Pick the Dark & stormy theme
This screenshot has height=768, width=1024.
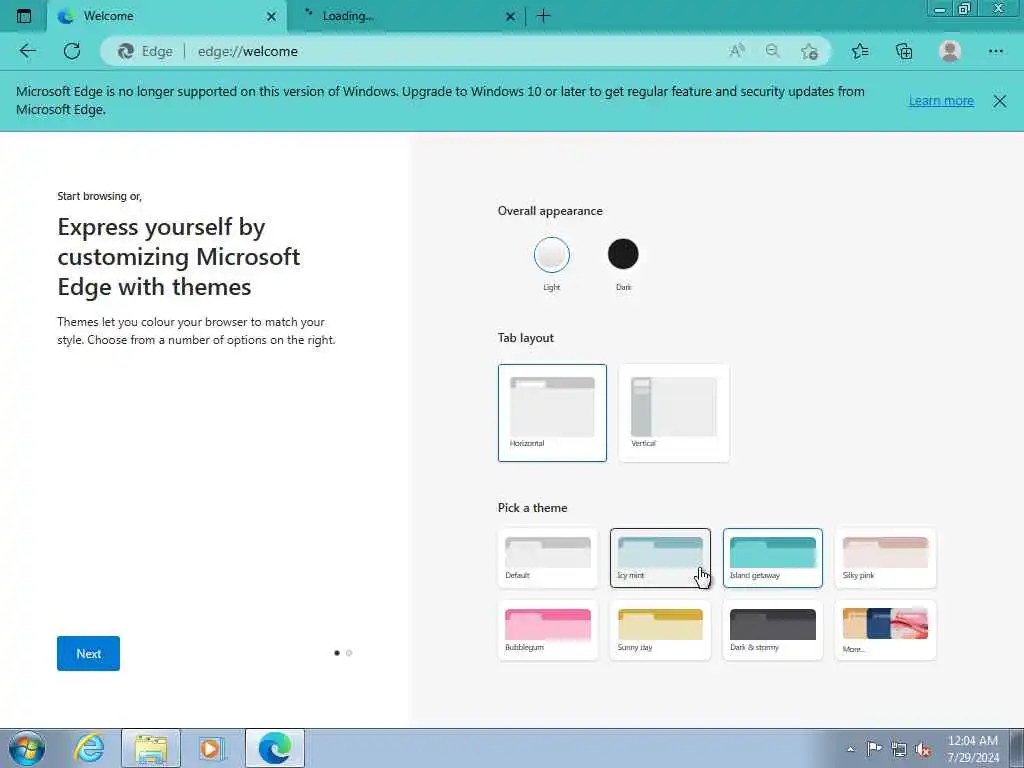pos(773,630)
